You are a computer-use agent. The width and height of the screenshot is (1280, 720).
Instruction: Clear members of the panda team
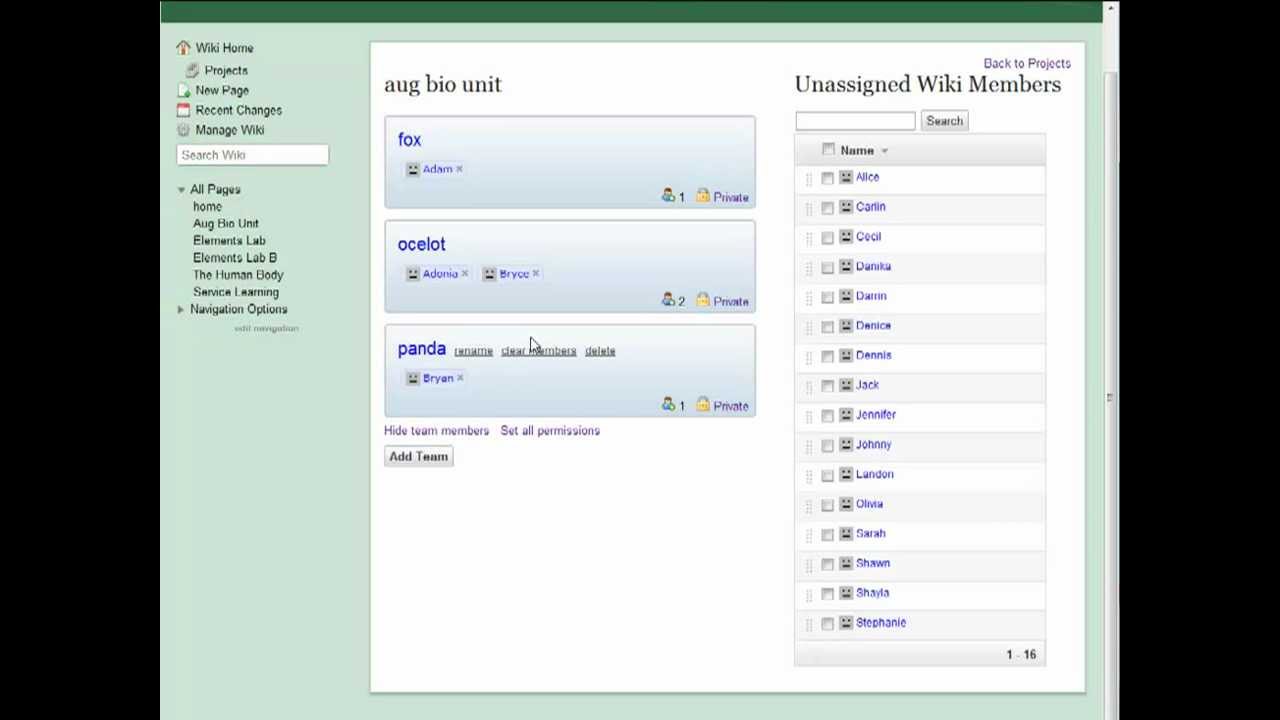click(x=538, y=351)
